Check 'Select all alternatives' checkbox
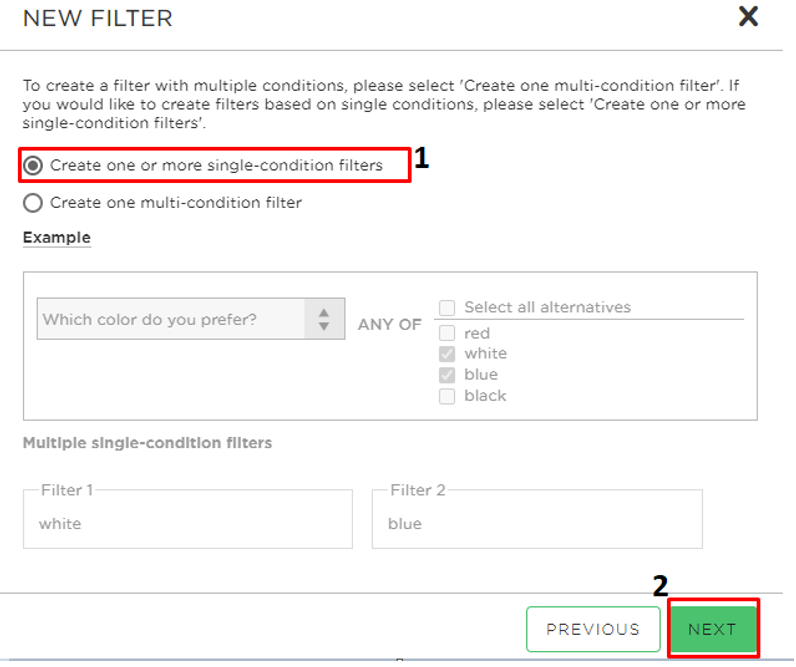796x667 pixels. (447, 308)
